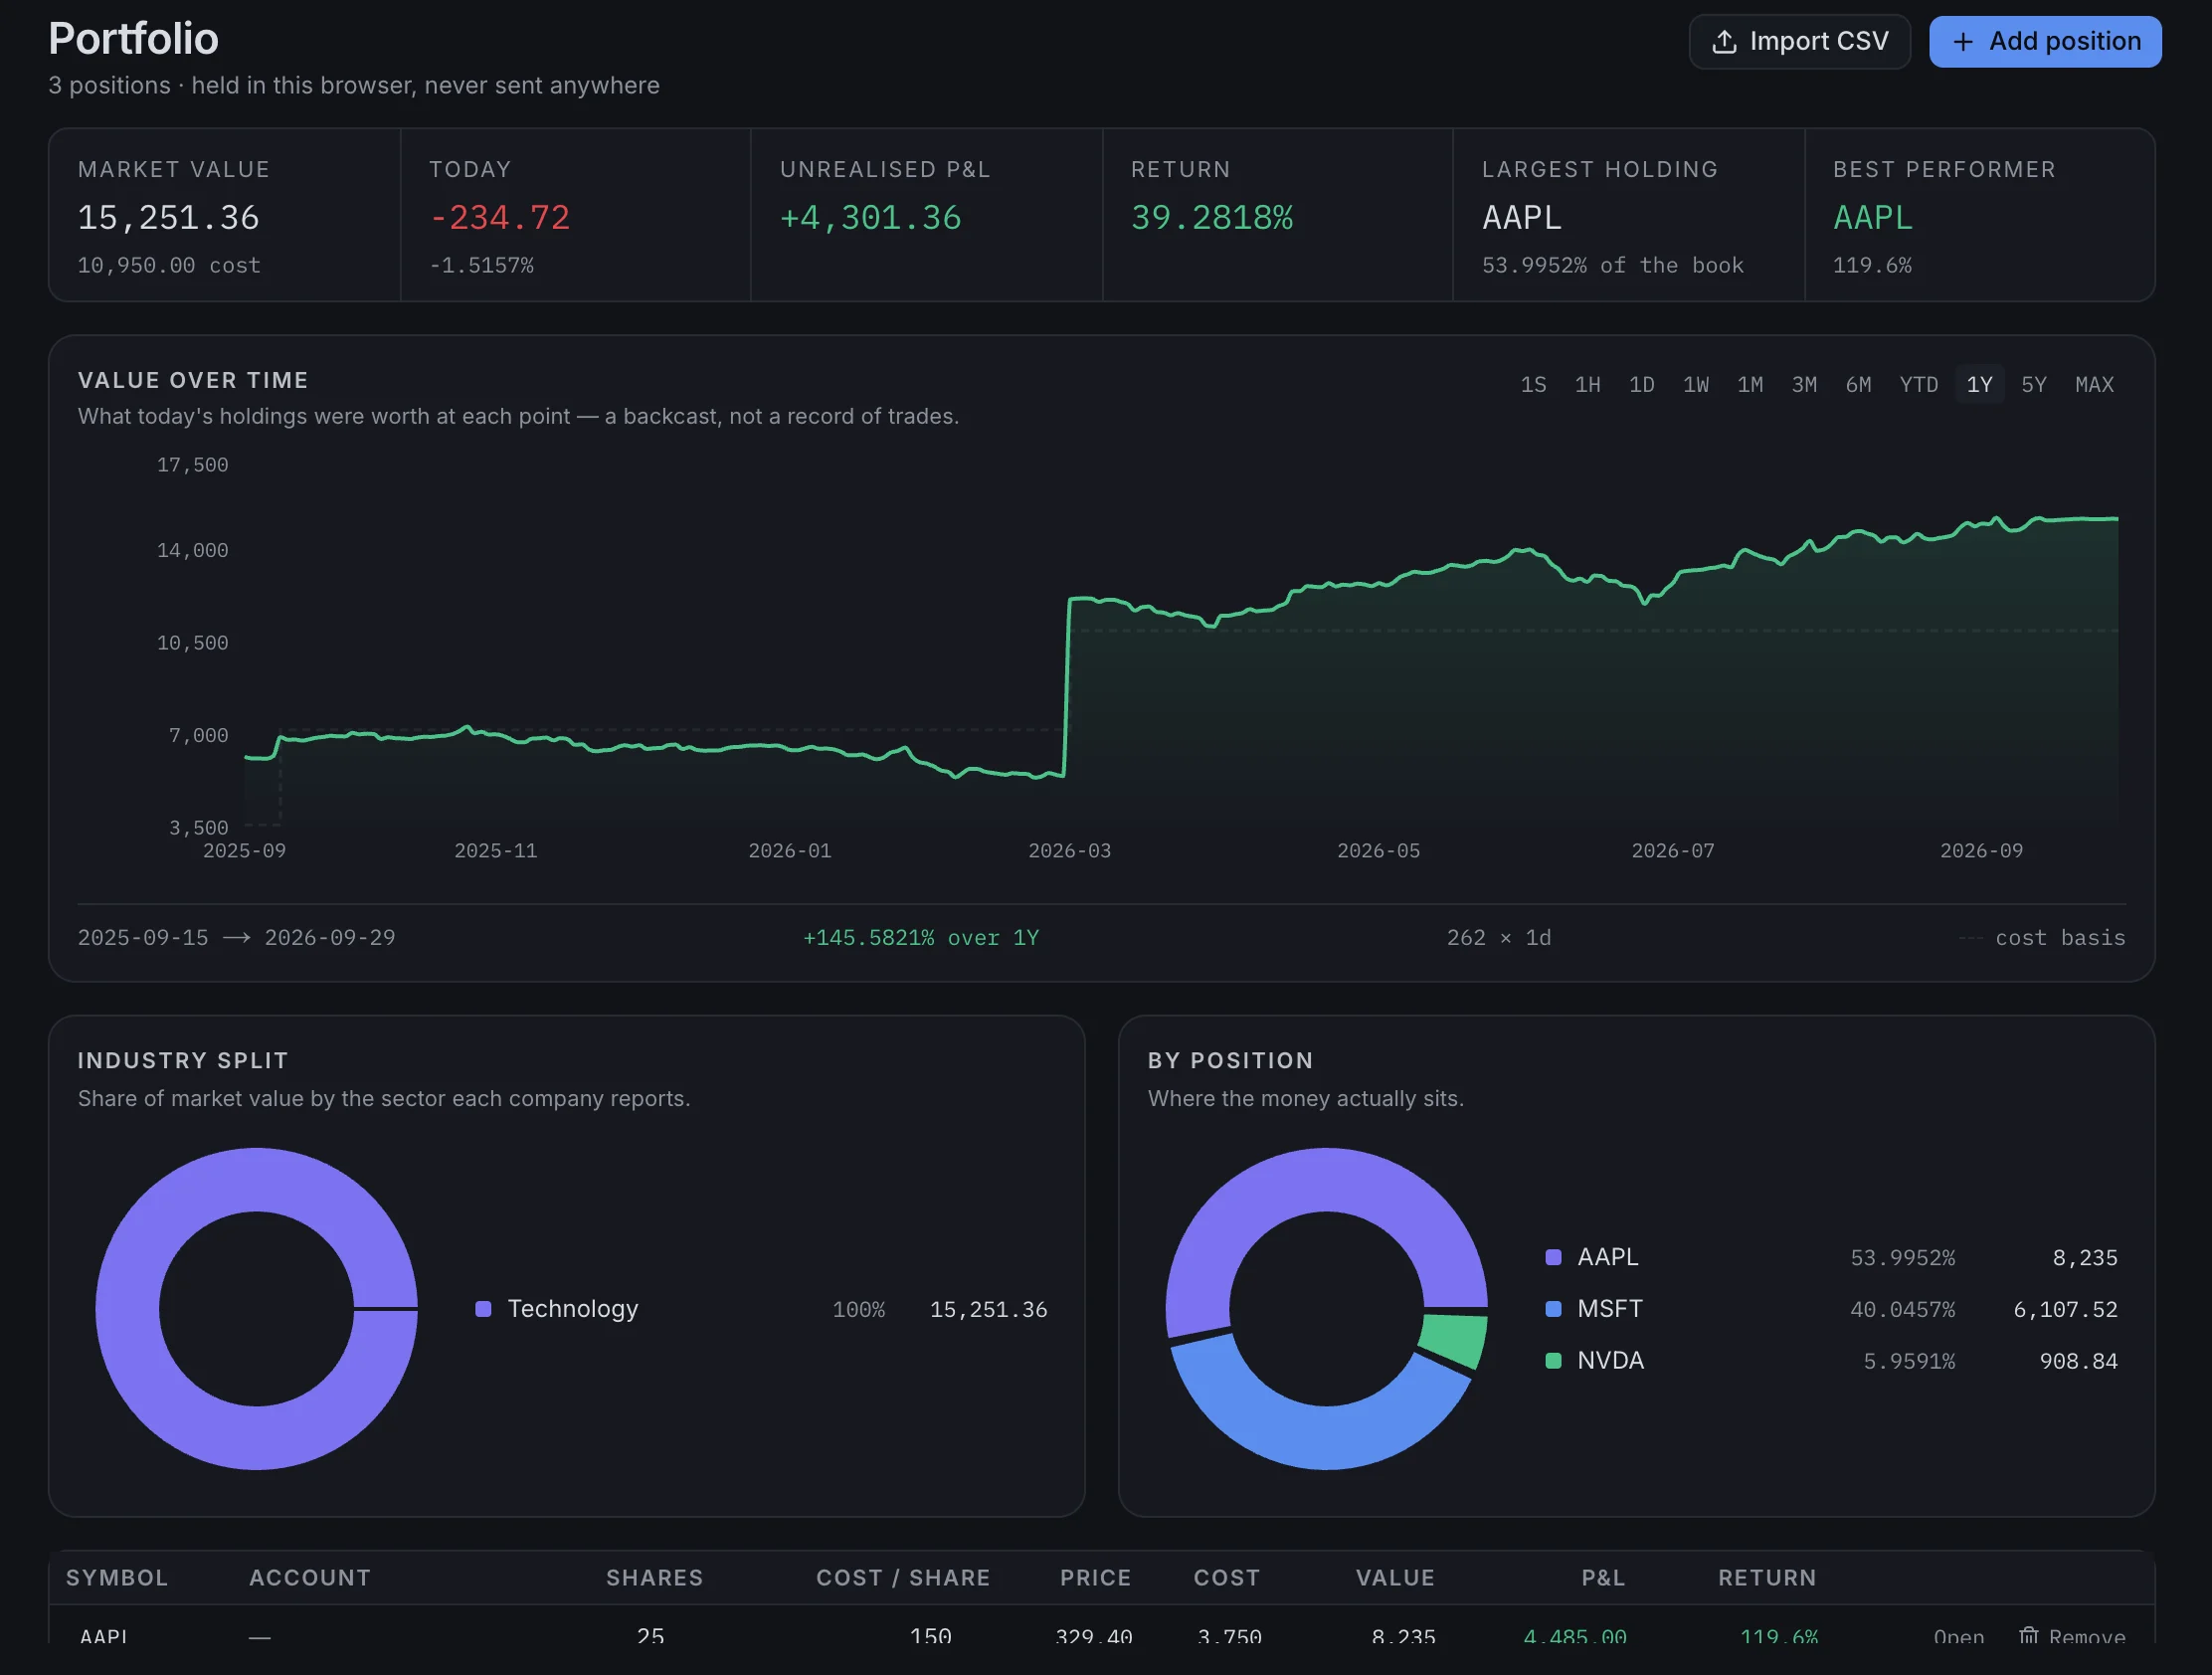2212x1675 pixels.
Task: Click unrealised P&L +4,301.36
Action: [870, 218]
